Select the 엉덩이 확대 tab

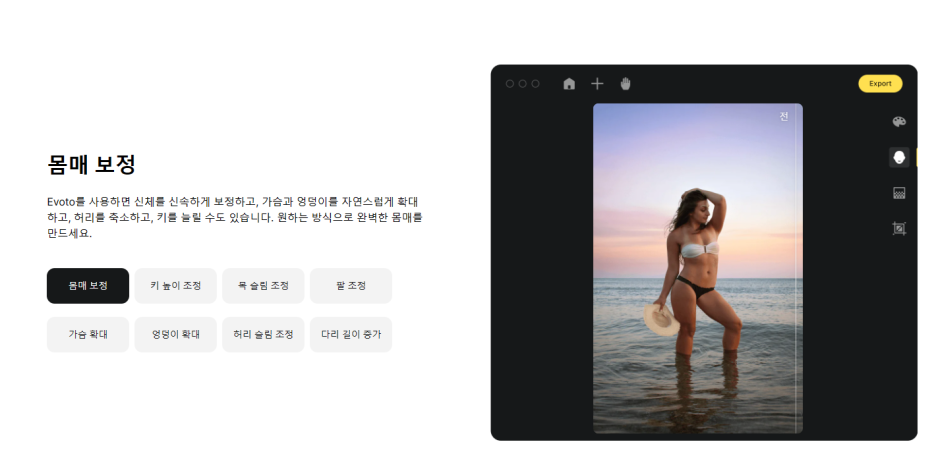coord(176,334)
